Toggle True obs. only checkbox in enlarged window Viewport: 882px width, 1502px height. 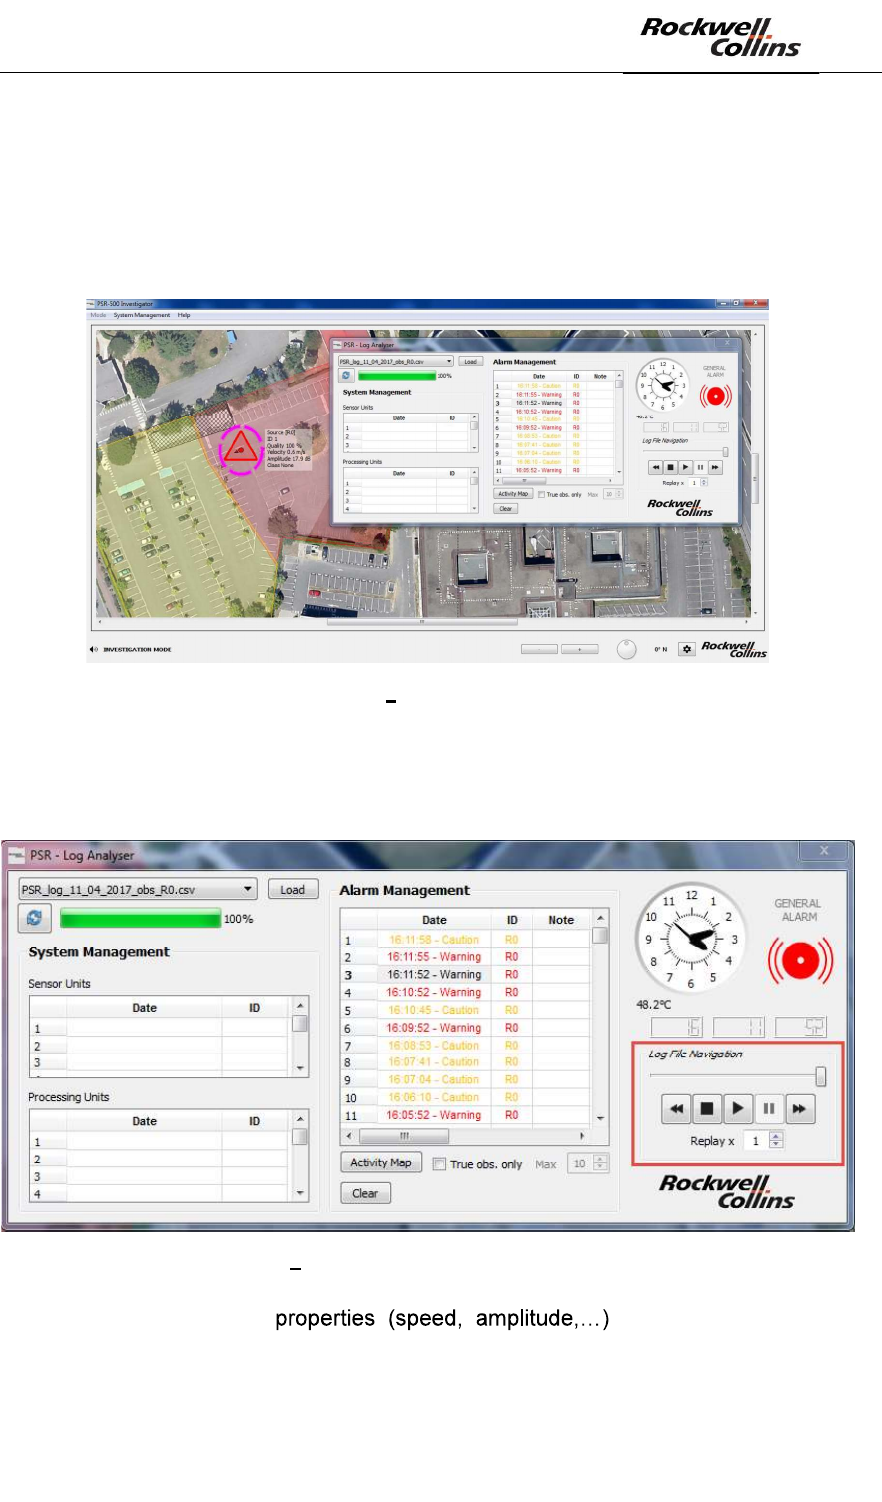click(x=439, y=1164)
